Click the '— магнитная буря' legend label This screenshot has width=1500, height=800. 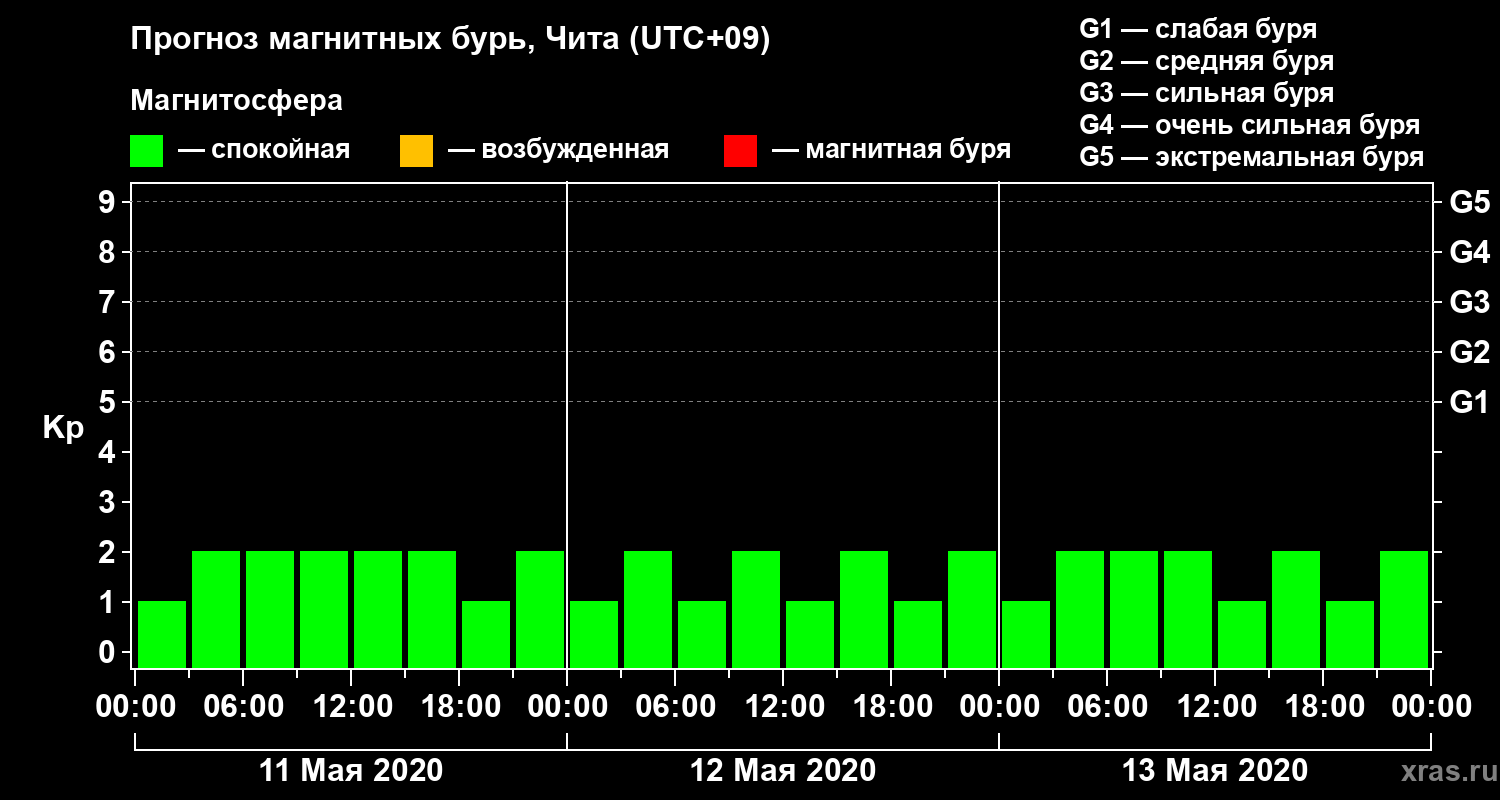pos(891,151)
